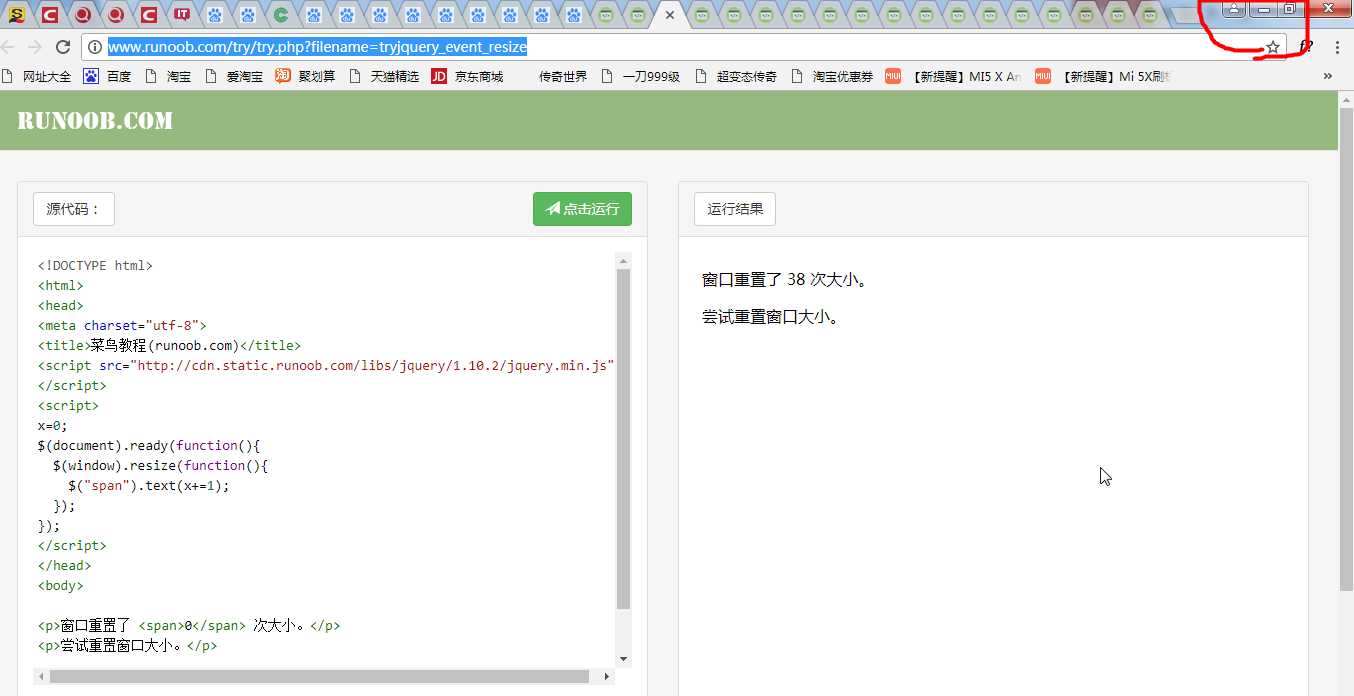Viewport: 1354px width, 696px height.
Task: Switch to the tab with IT icon
Action: pos(181,15)
